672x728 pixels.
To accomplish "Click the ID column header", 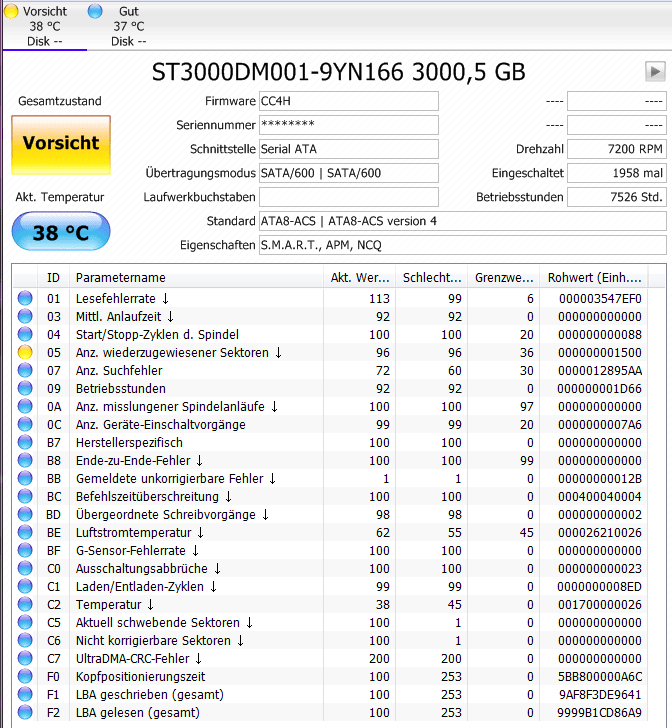I will (x=53, y=278).
